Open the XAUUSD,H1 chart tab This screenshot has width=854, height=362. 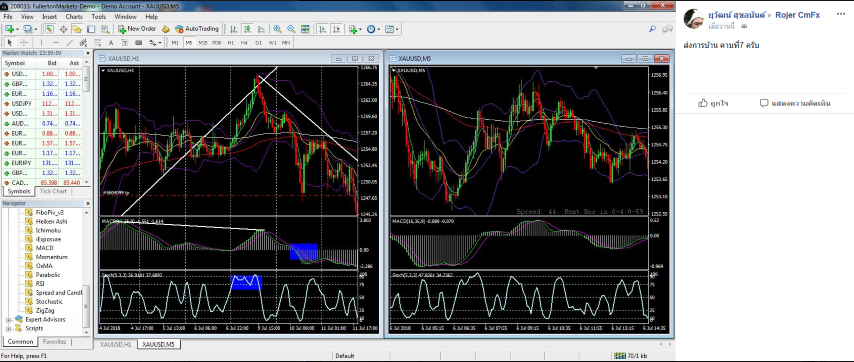(115, 345)
